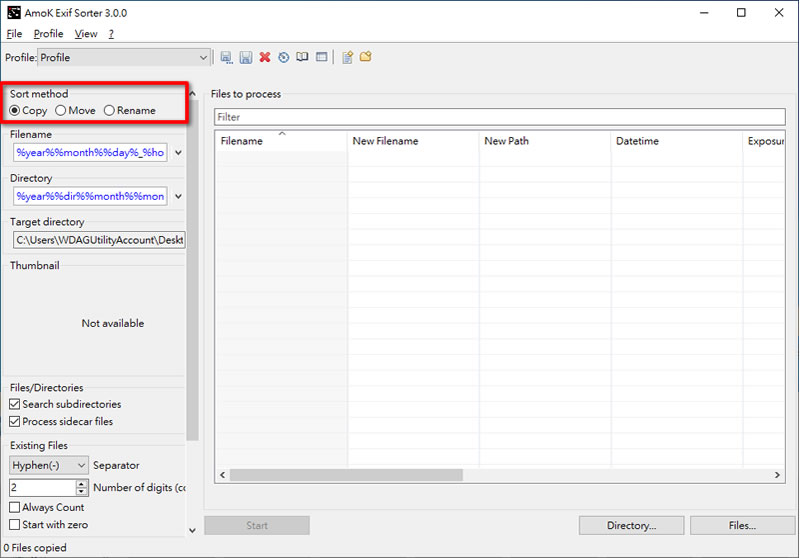
Task: Click file list scroll left arrow
Action: (222, 475)
